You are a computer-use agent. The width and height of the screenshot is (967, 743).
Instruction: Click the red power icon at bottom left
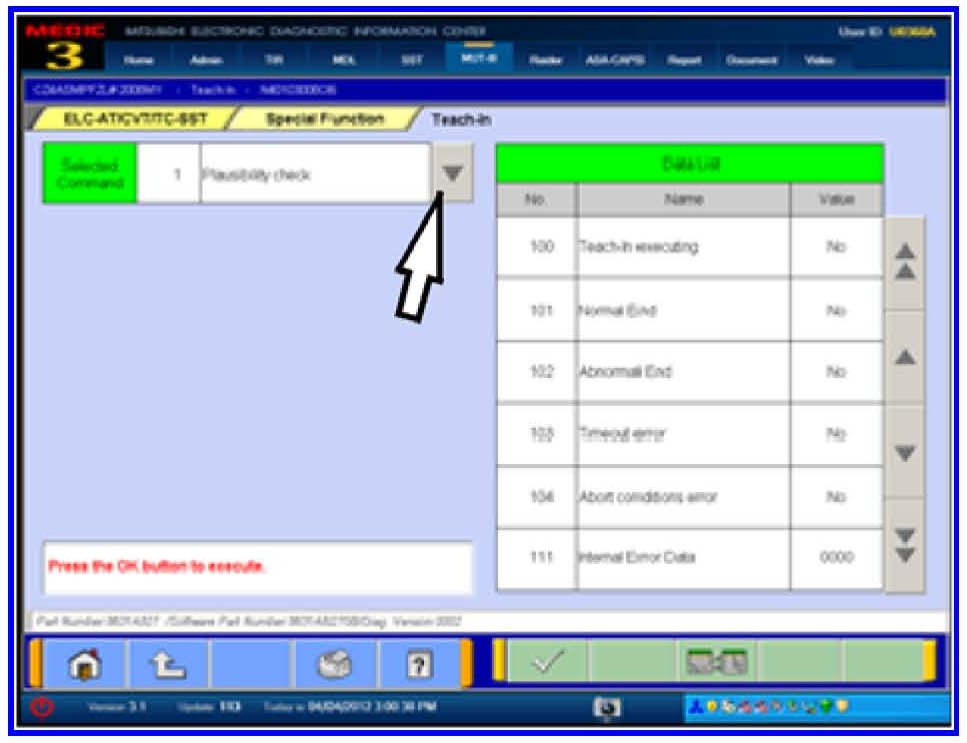point(42,708)
